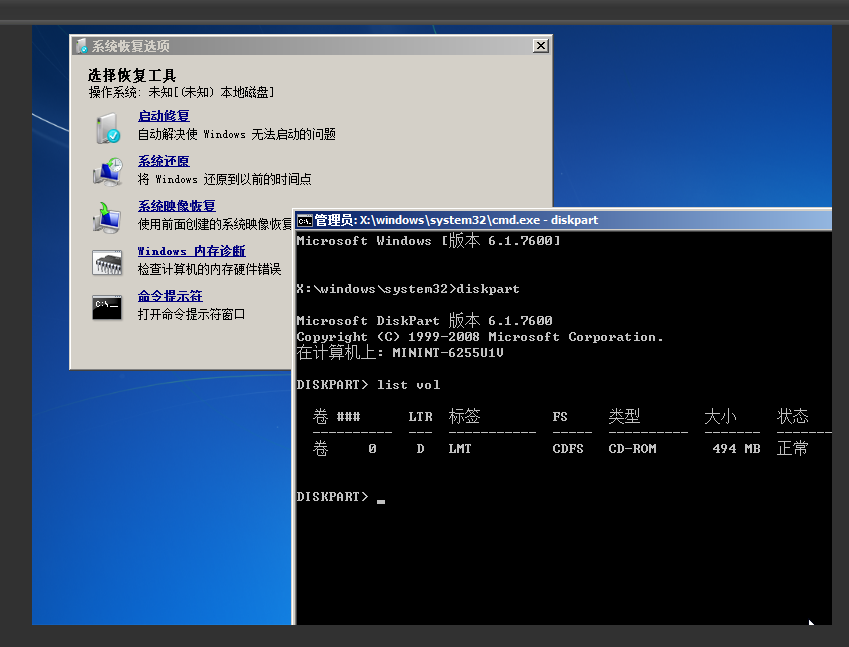The height and width of the screenshot is (647, 849).
Task: Click the cmd.exe diskpart window title bar
Action: 563,220
